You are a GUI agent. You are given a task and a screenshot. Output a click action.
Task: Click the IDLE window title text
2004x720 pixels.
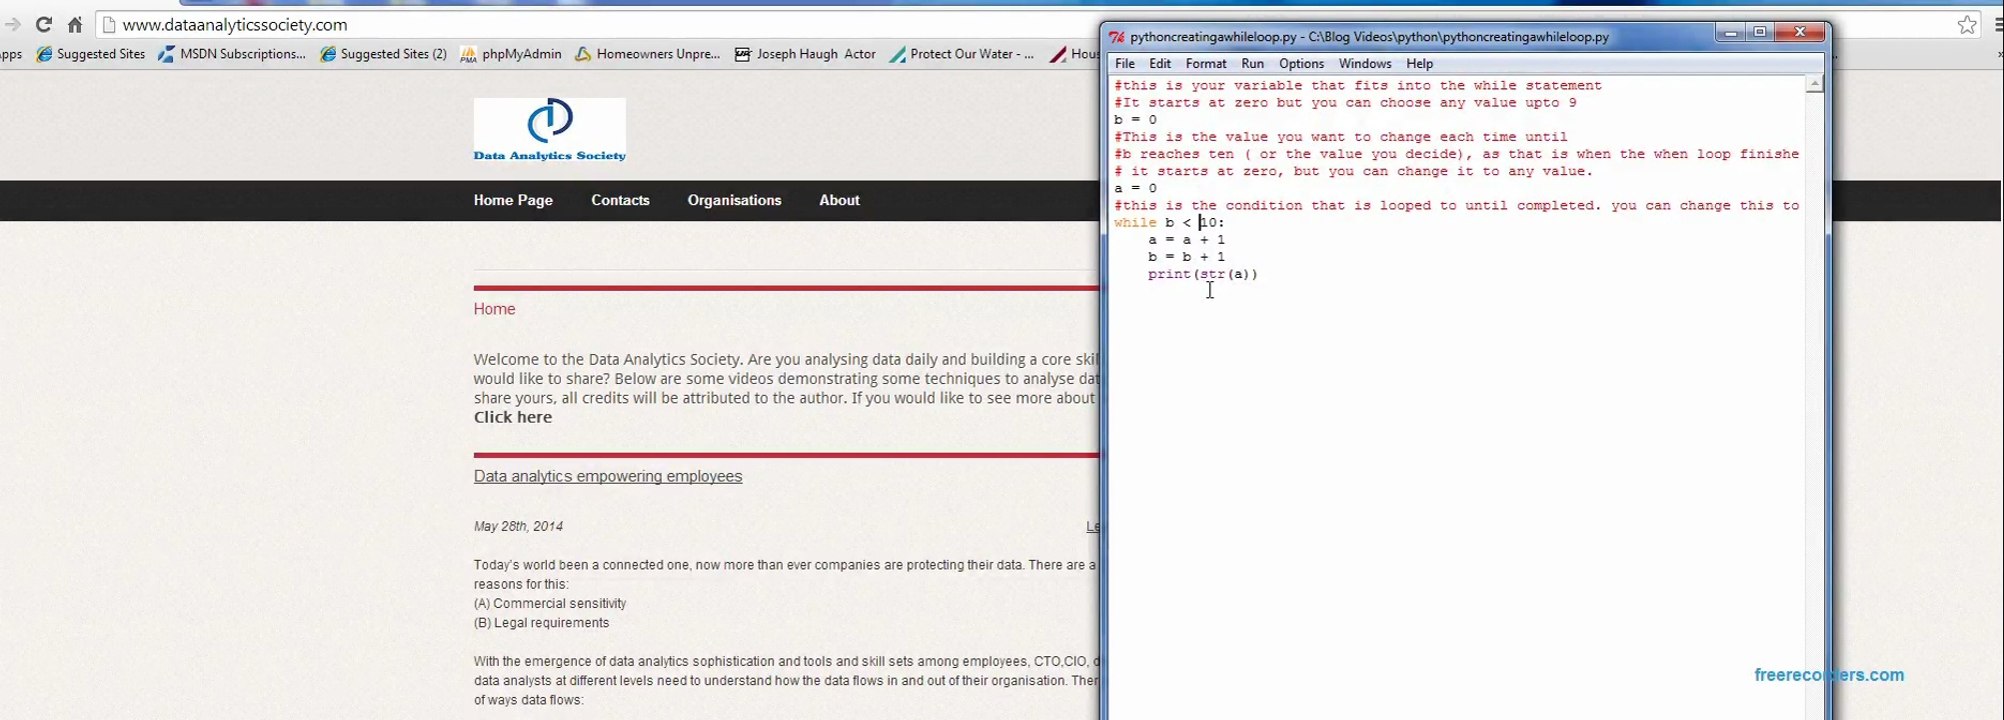1369,37
